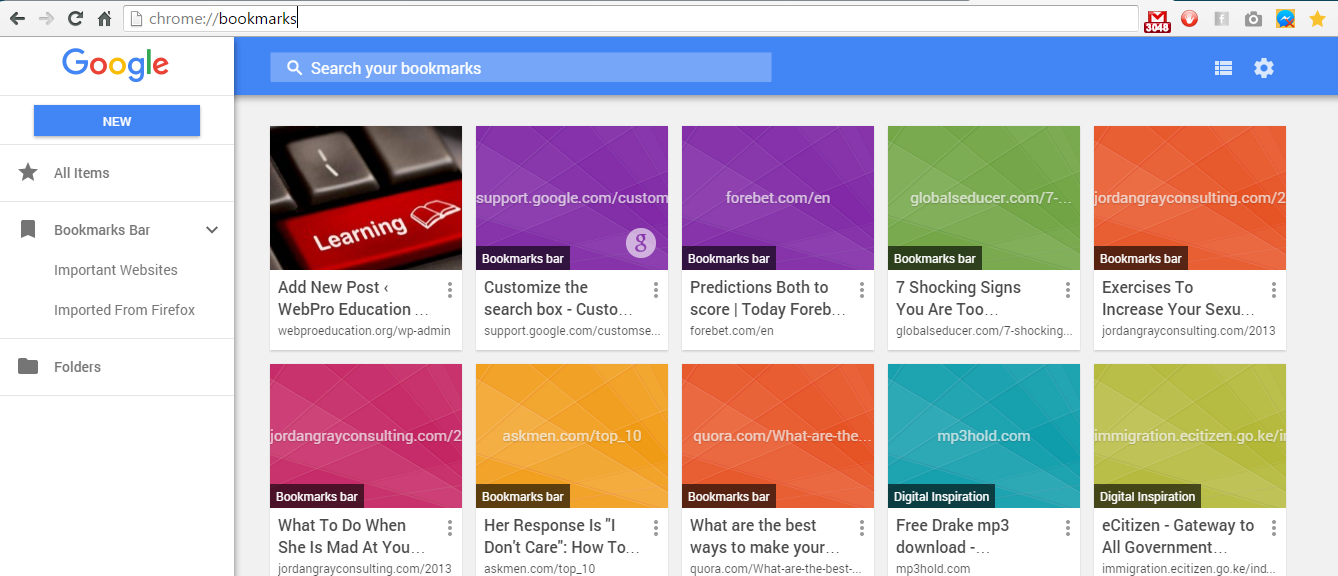Open the blue Messenger extension icon
Image resolution: width=1338 pixels, height=576 pixels.
(1286, 19)
